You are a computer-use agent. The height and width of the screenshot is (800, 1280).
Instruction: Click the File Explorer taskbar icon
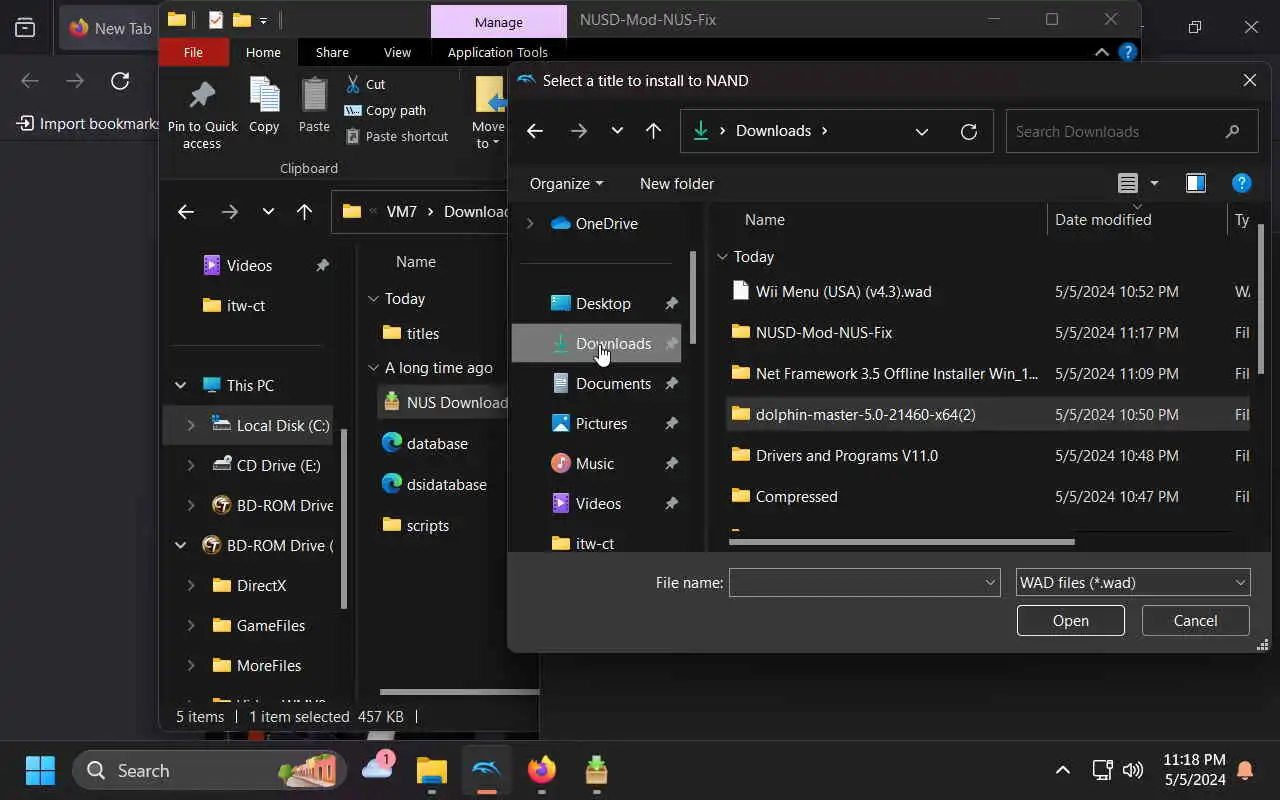432,770
